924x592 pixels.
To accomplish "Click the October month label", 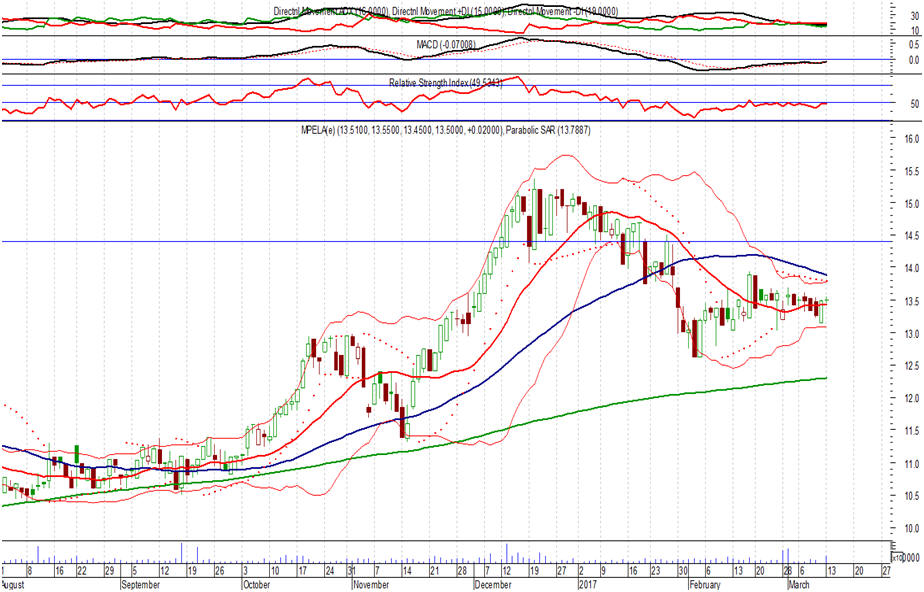I will (x=256, y=585).
